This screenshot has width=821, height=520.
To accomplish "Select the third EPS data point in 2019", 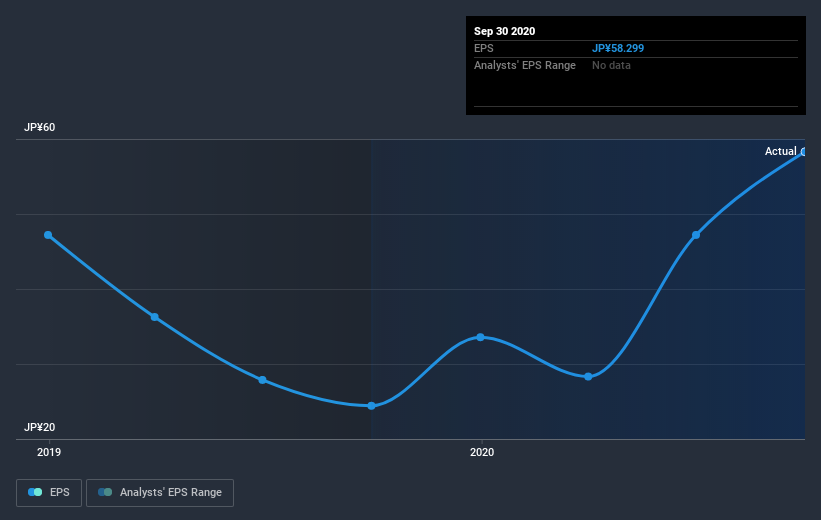I will point(262,380).
